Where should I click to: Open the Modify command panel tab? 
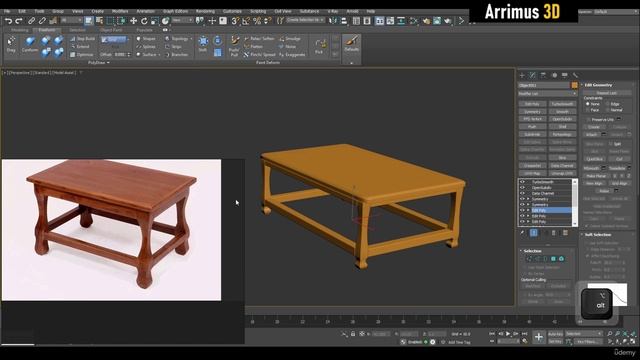(533, 75)
